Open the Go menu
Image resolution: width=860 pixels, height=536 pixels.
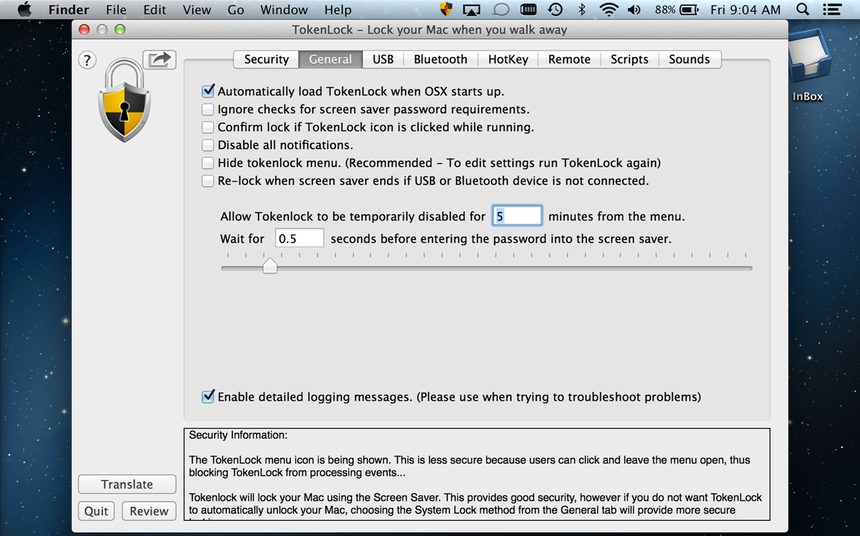[235, 10]
